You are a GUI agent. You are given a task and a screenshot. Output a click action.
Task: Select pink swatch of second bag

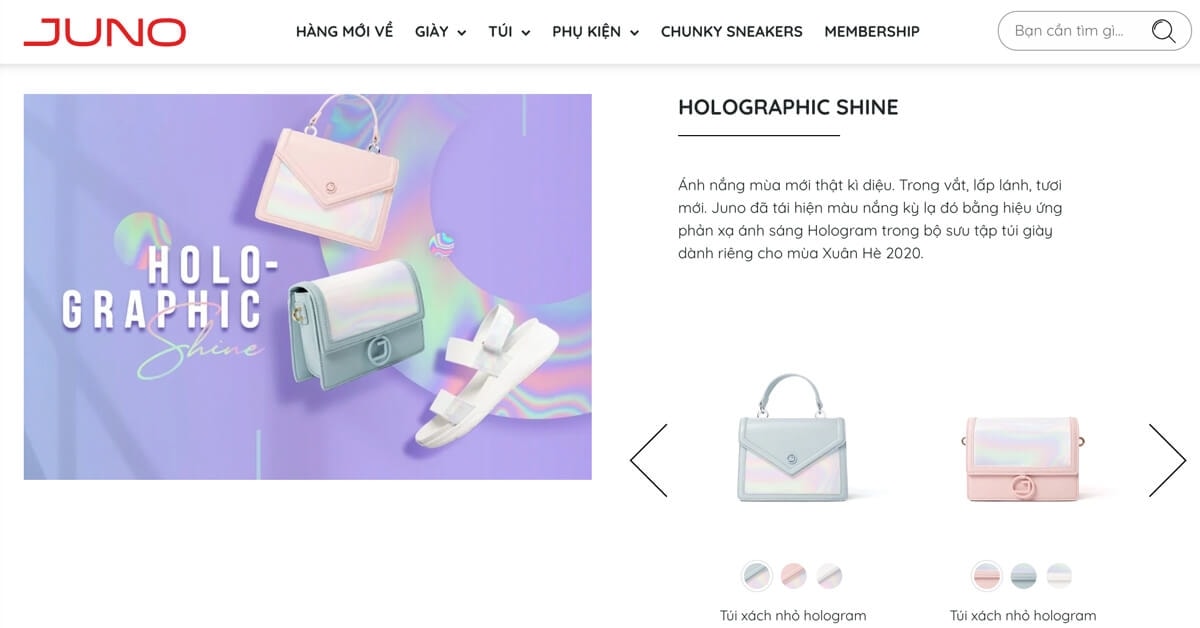click(987, 576)
